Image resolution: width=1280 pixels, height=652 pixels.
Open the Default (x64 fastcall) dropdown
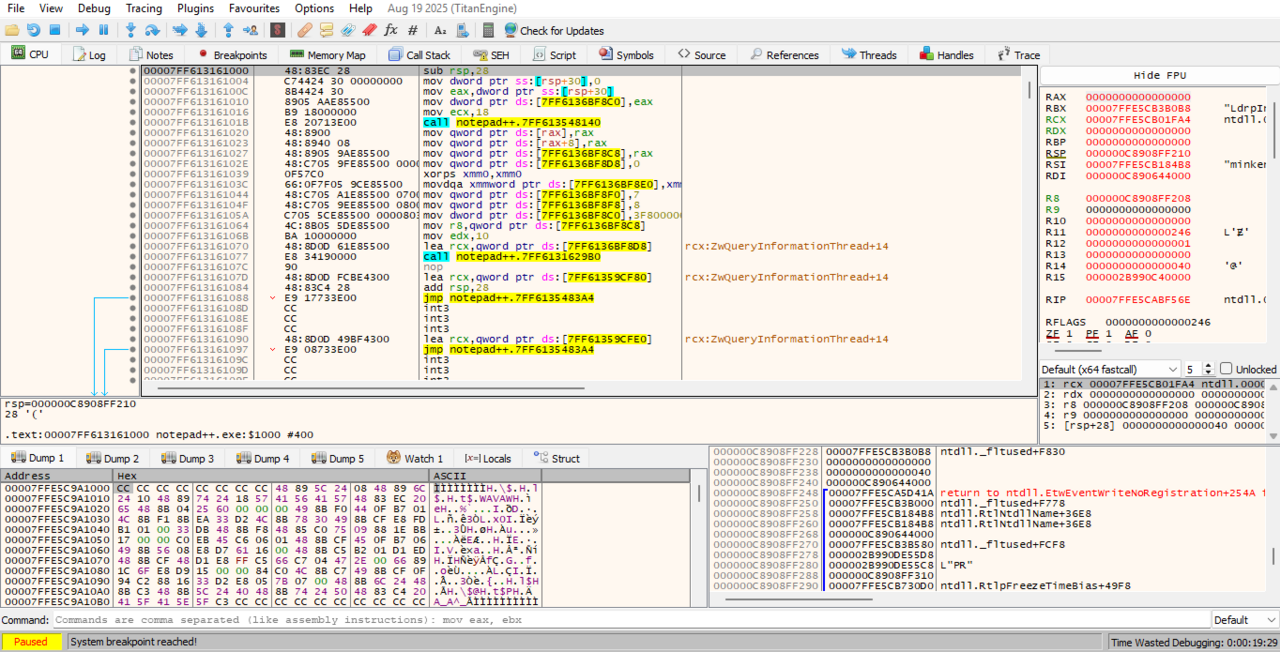[1111, 369]
